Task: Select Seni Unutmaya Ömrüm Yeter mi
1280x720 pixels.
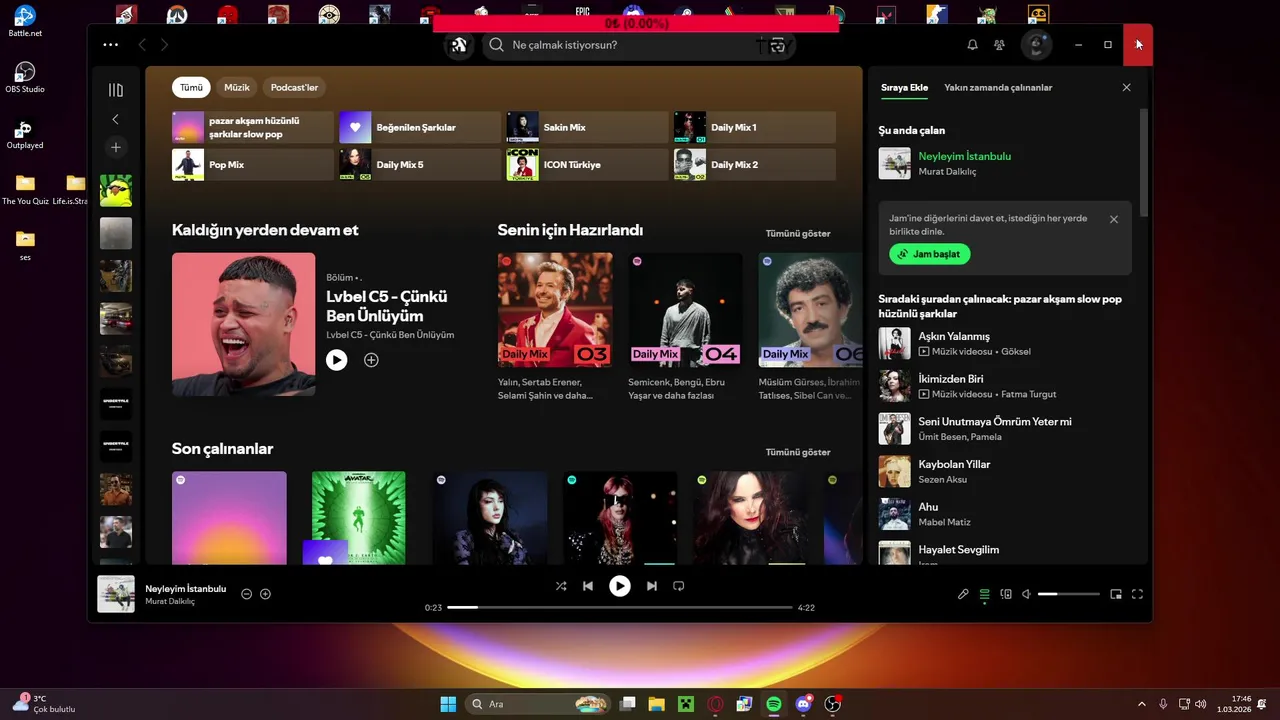Action: (1004, 428)
